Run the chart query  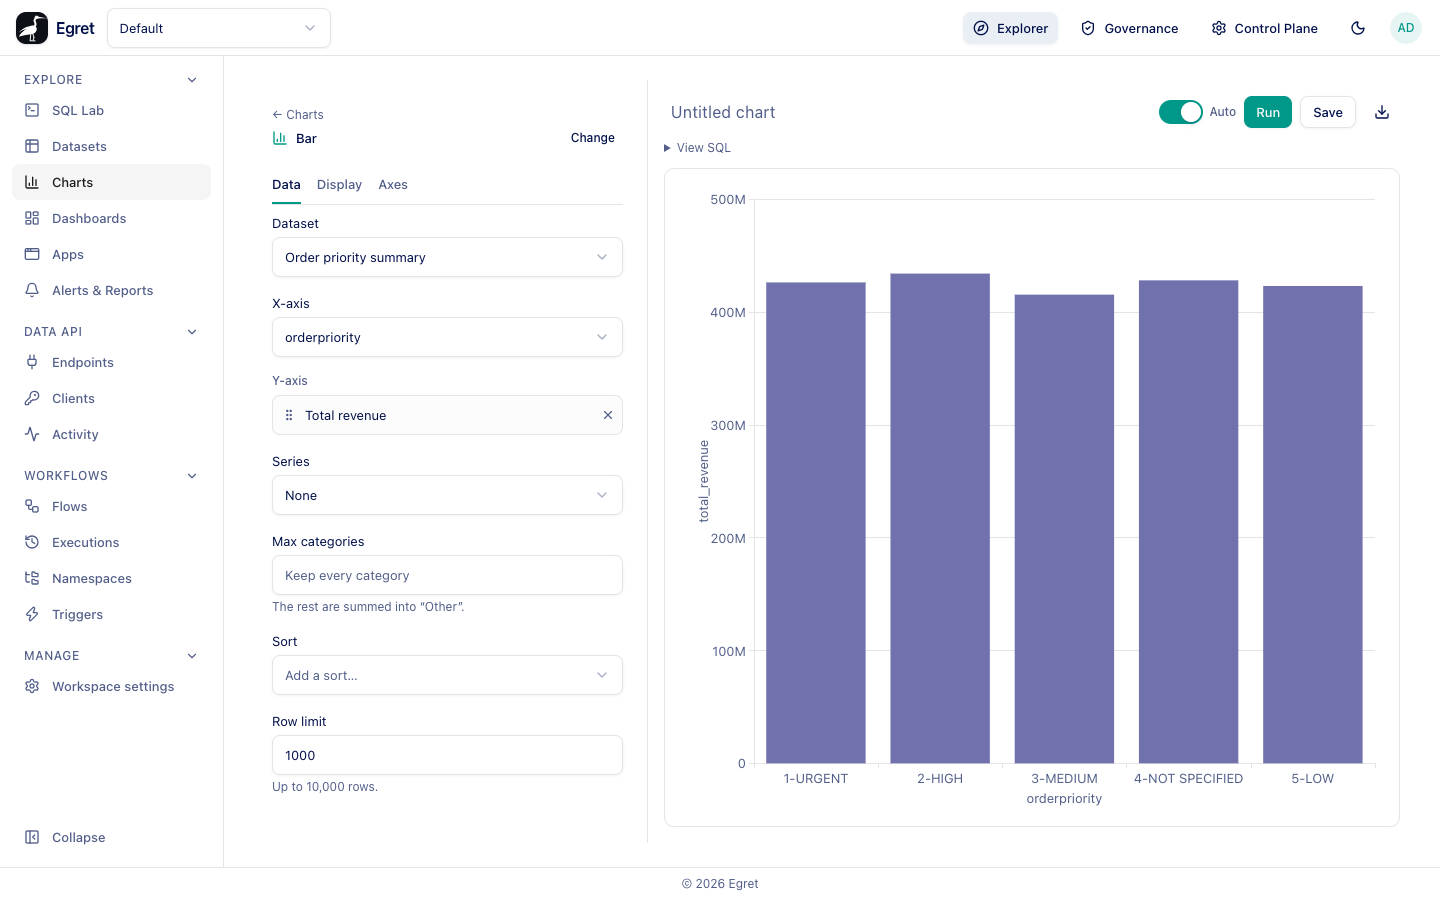click(1268, 112)
